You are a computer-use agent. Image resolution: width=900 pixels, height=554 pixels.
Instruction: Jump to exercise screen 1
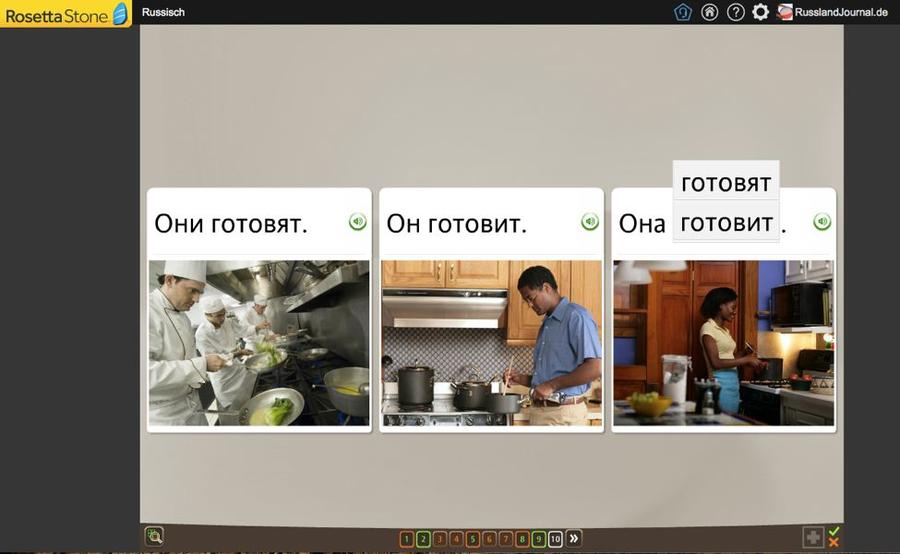pos(406,539)
